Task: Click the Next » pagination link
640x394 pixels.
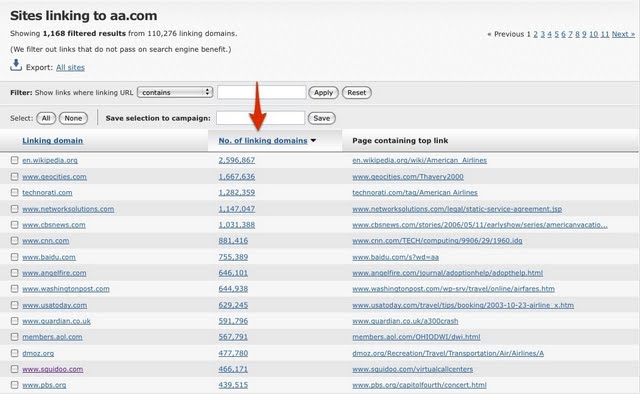Action: (623, 34)
